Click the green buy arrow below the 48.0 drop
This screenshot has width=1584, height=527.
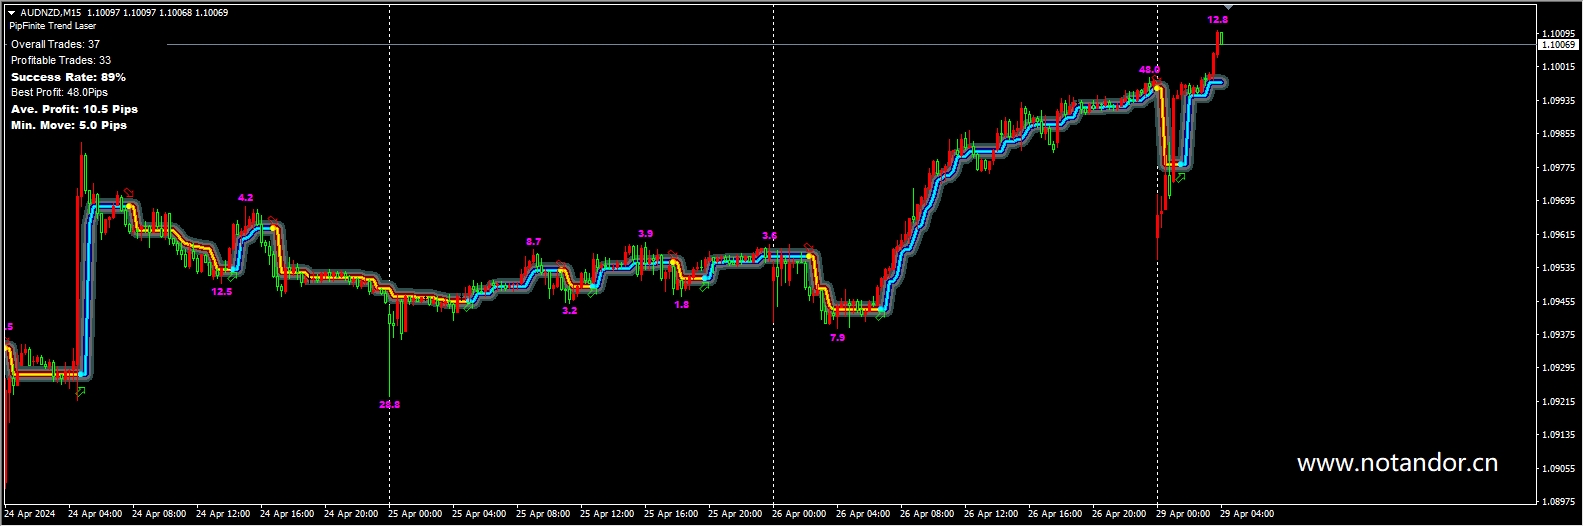(1180, 178)
